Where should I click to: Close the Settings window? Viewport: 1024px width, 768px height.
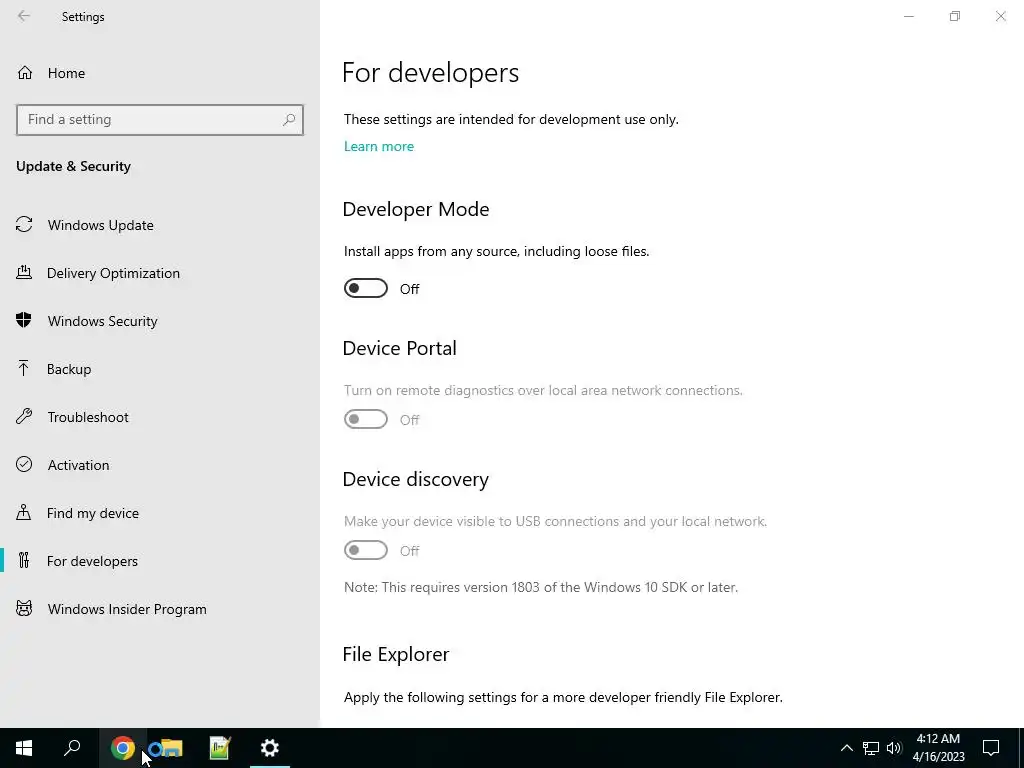tap(1000, 16)
